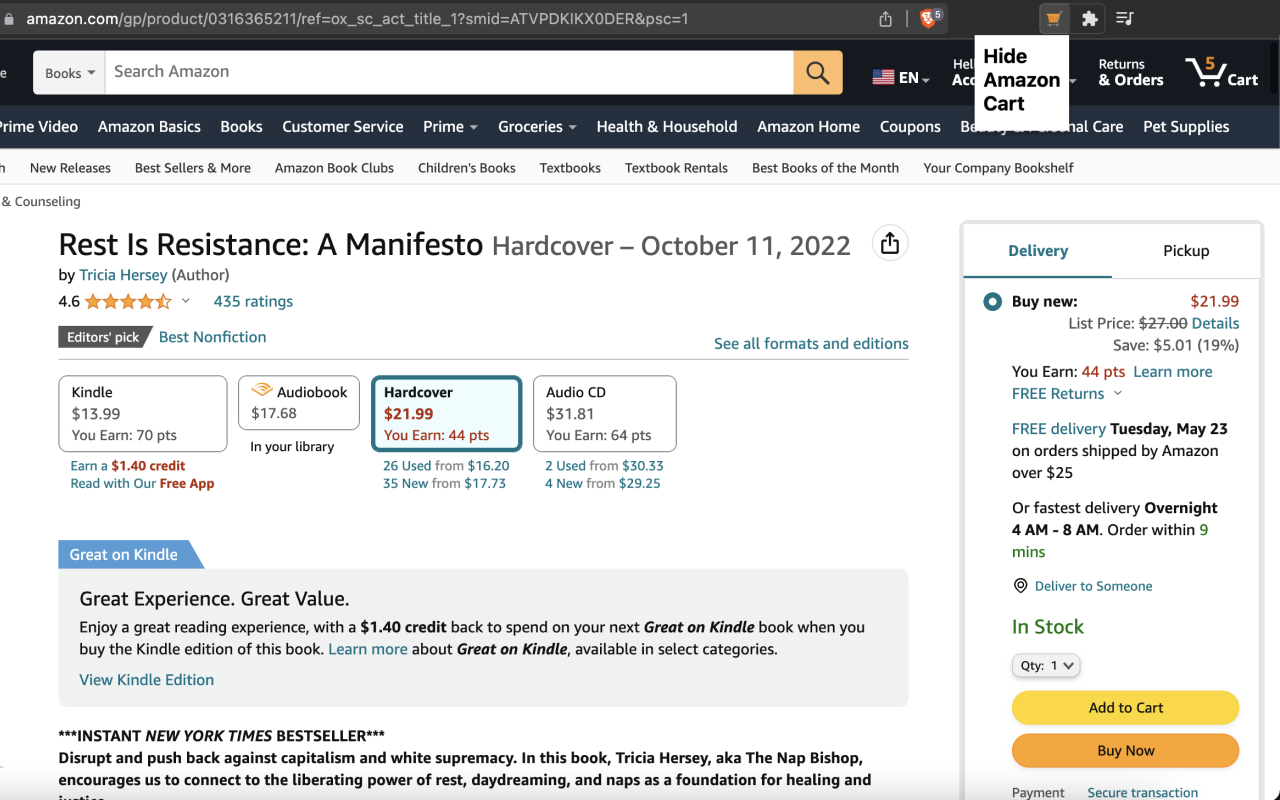Click the page share icon in the address bar
This screenshot has height=800, width=1280.
click(x=884, y=18)
